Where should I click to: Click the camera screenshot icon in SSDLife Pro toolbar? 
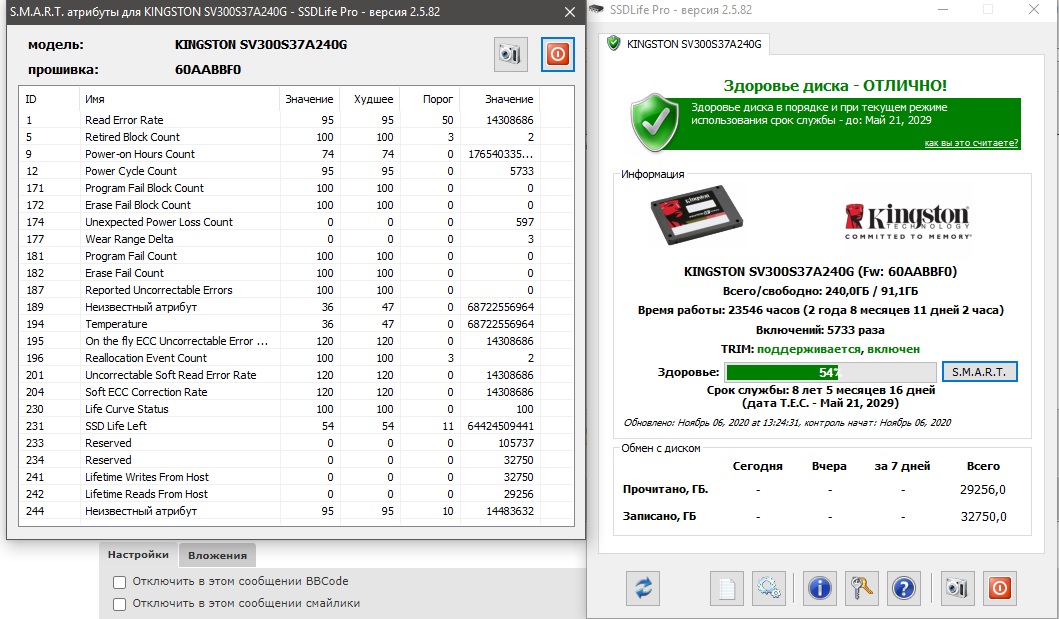(x=957, y=588)
